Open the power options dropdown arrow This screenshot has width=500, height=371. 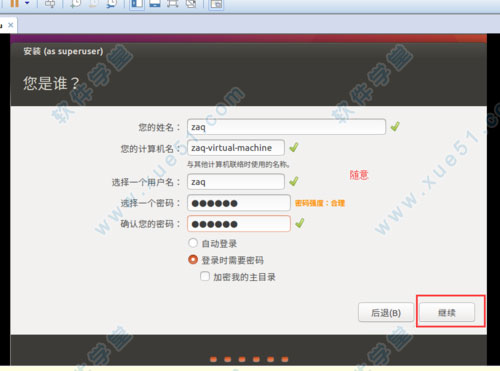pos(27,3)
